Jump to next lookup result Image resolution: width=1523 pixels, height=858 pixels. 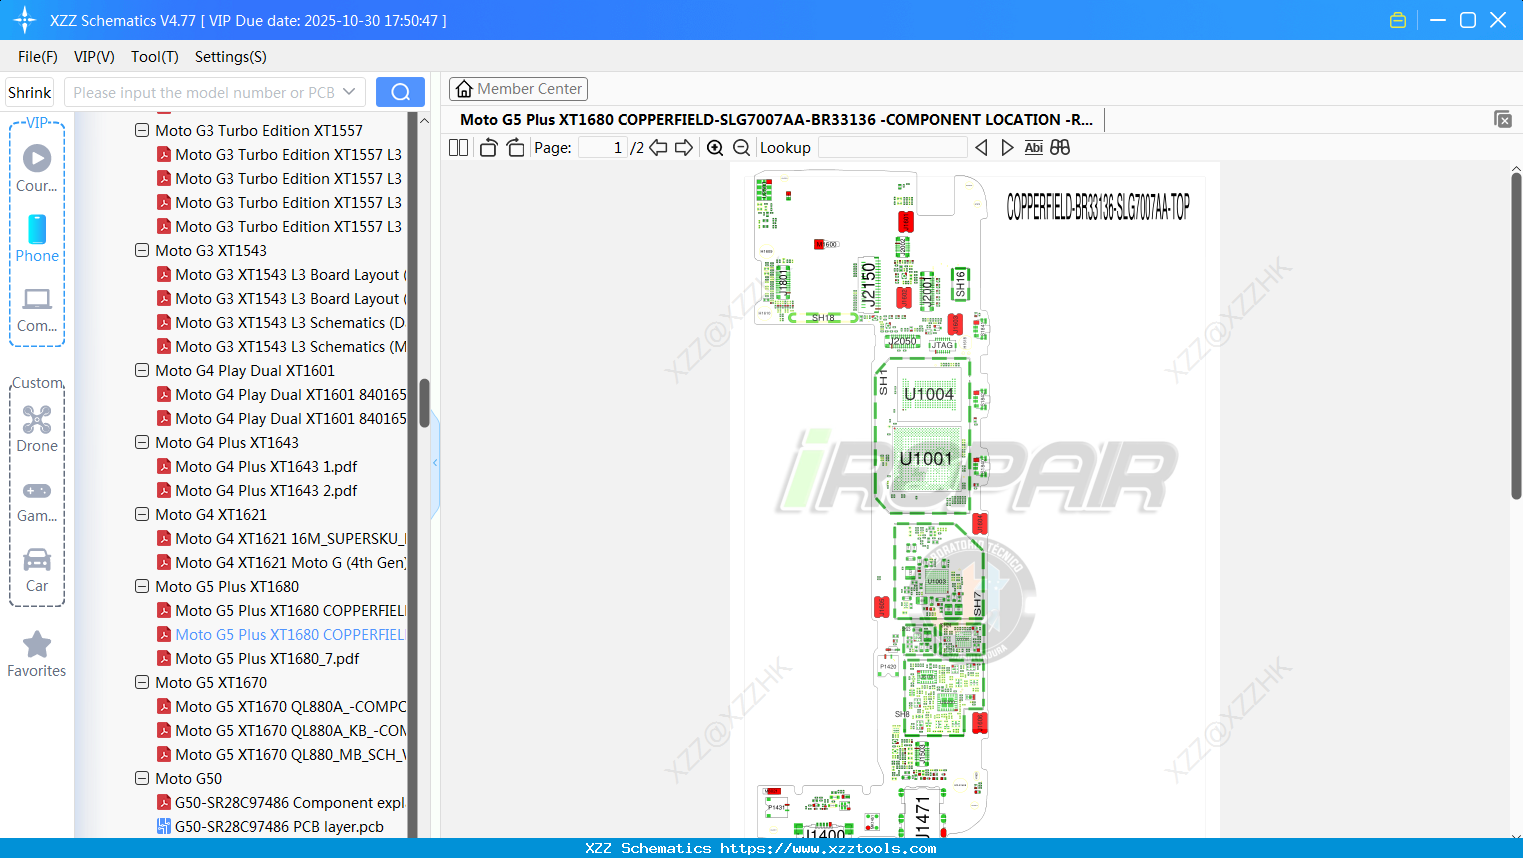pyautogui.click(x=1007, y=148)
